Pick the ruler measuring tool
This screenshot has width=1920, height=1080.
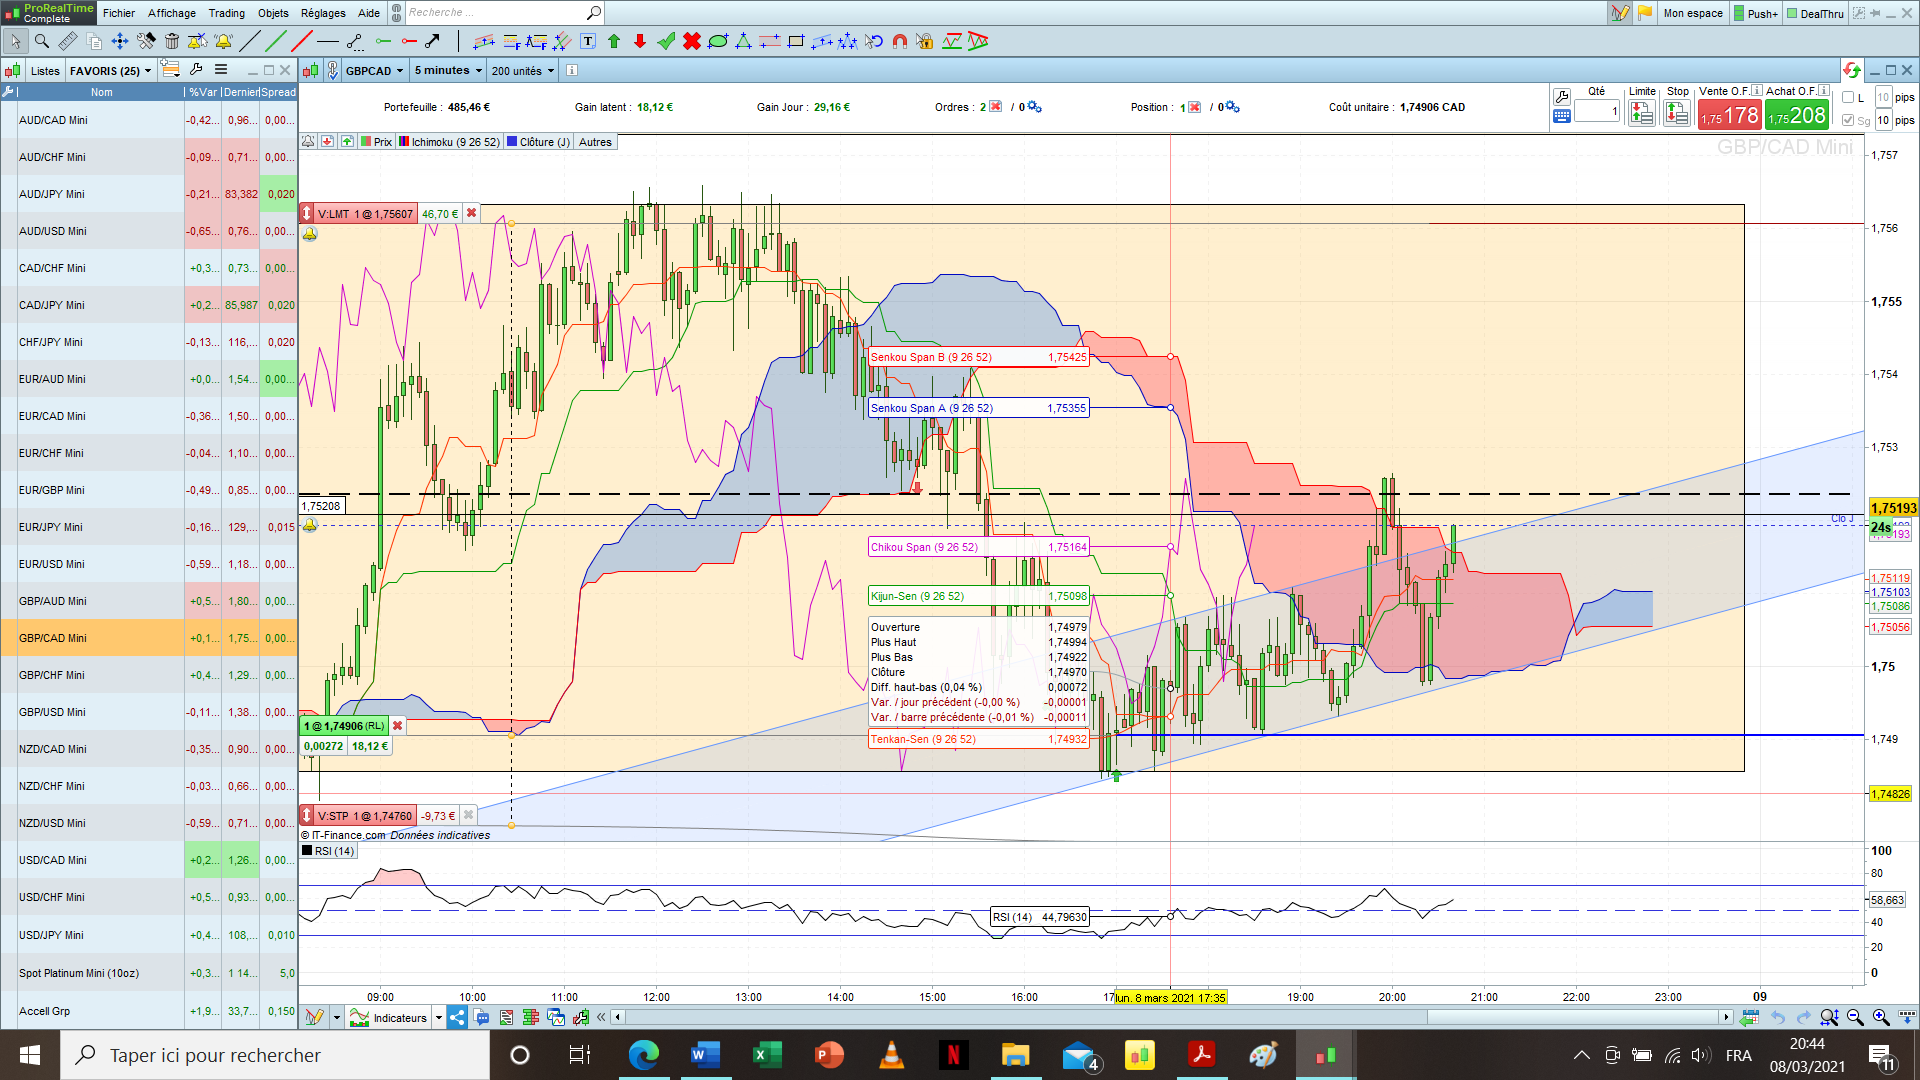coord(68,41)
